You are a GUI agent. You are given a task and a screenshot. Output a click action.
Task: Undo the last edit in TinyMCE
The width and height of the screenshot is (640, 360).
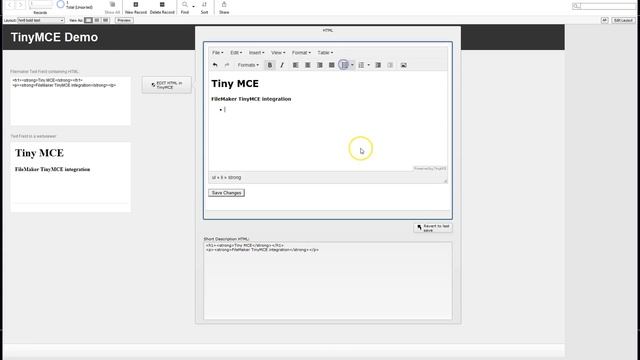tap(215, 65)
